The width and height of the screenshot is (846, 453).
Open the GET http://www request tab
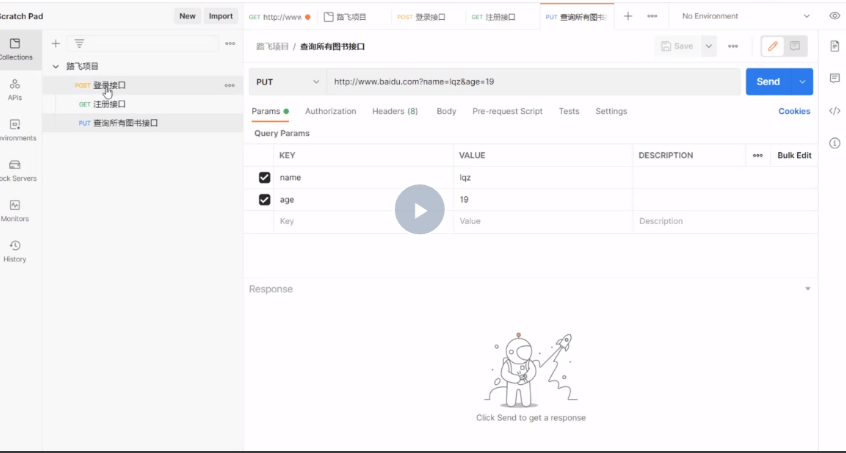point(280,17)
